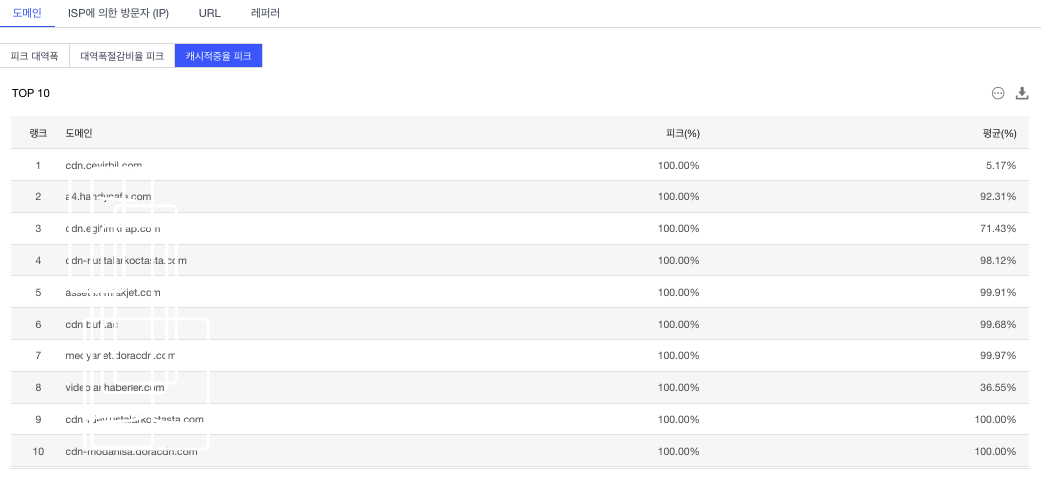Image resolution: width=1052 pixels, height=496 pixels.
Task: Choose the 캐시적중율 피크 view button
Action: 218,56
